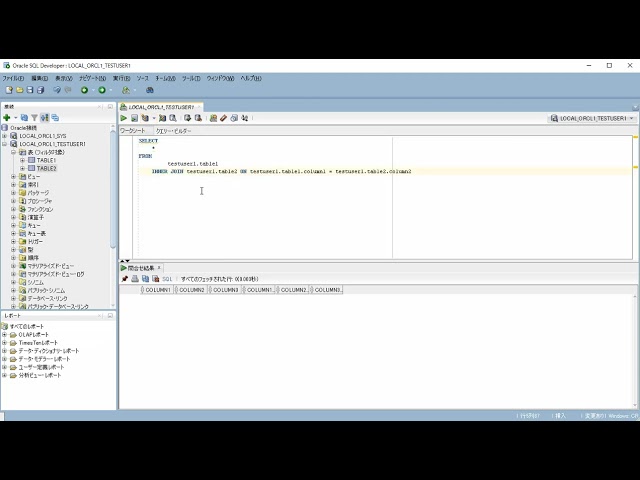
Task: Open the SQL Worksheet icon in main toolbar
Action: tap(126, 90)
